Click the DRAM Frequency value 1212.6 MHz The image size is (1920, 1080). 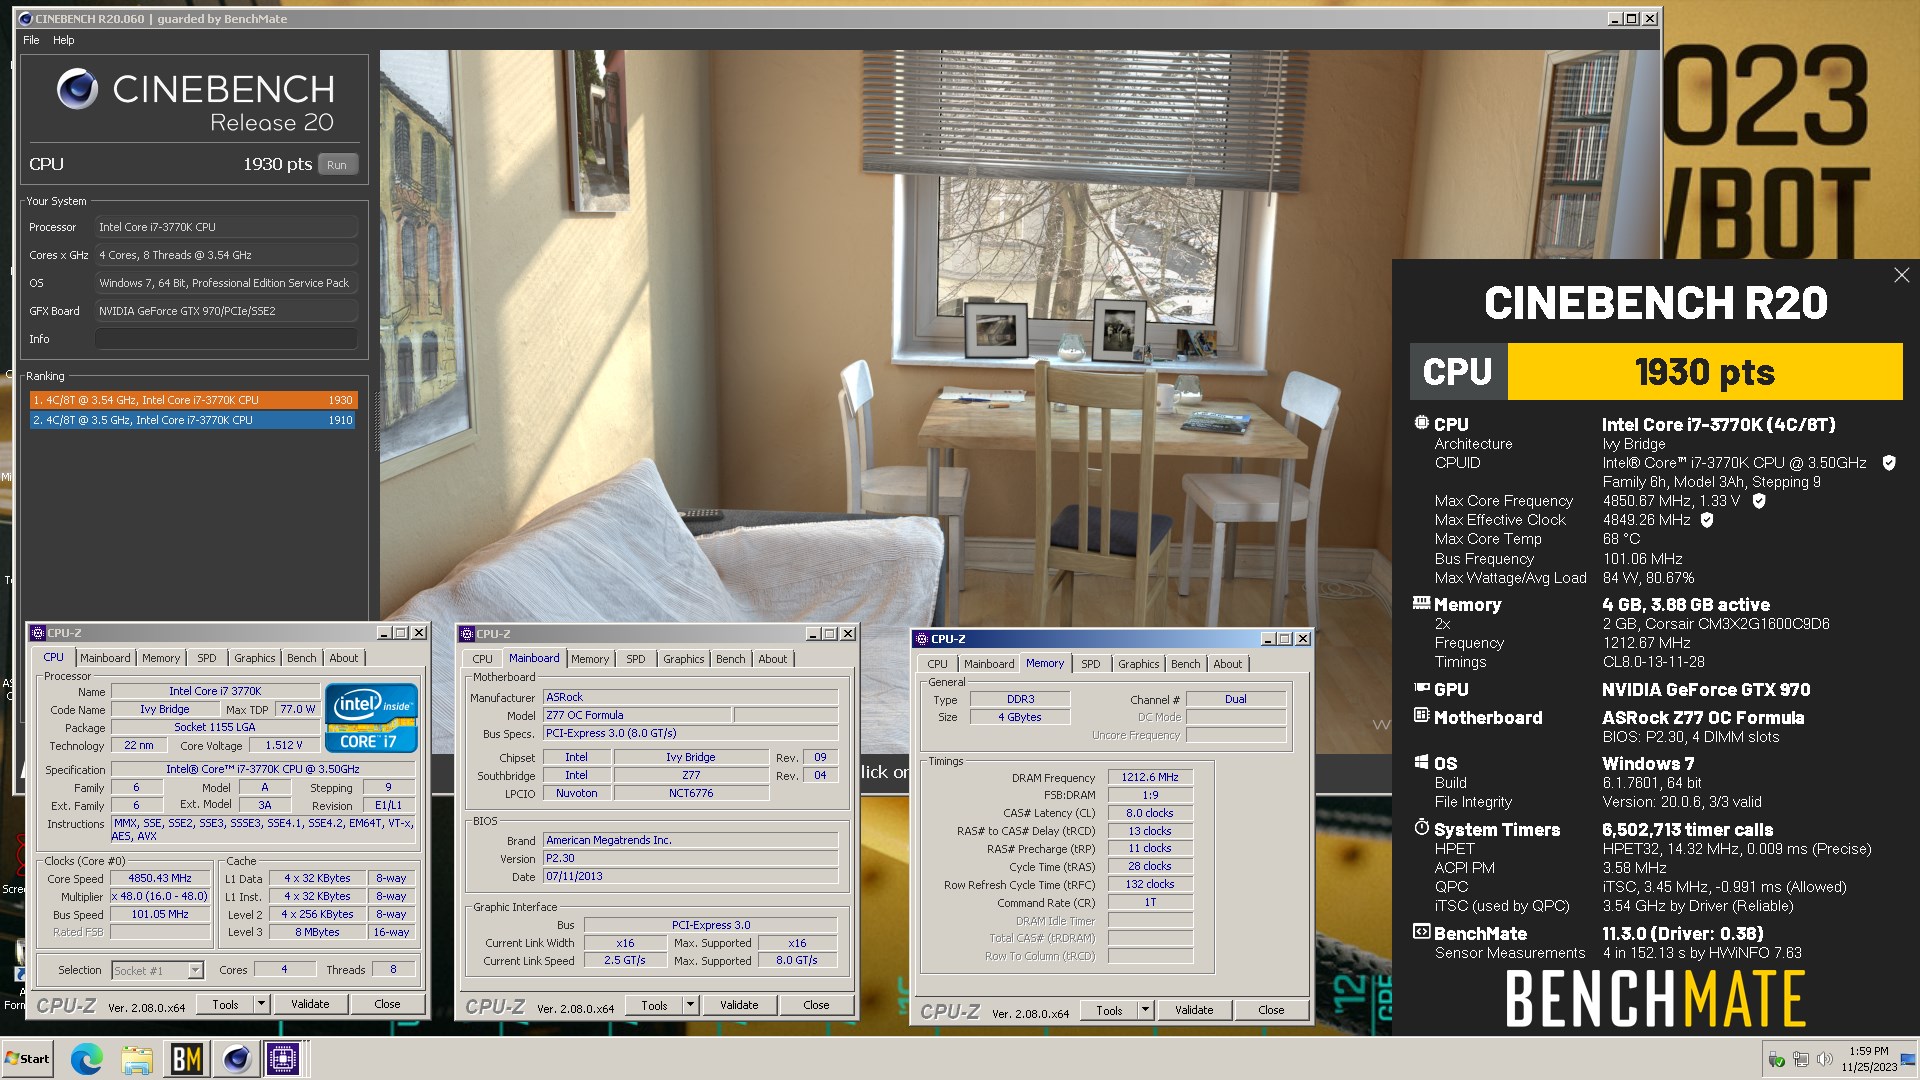(x=1150, y=777)
